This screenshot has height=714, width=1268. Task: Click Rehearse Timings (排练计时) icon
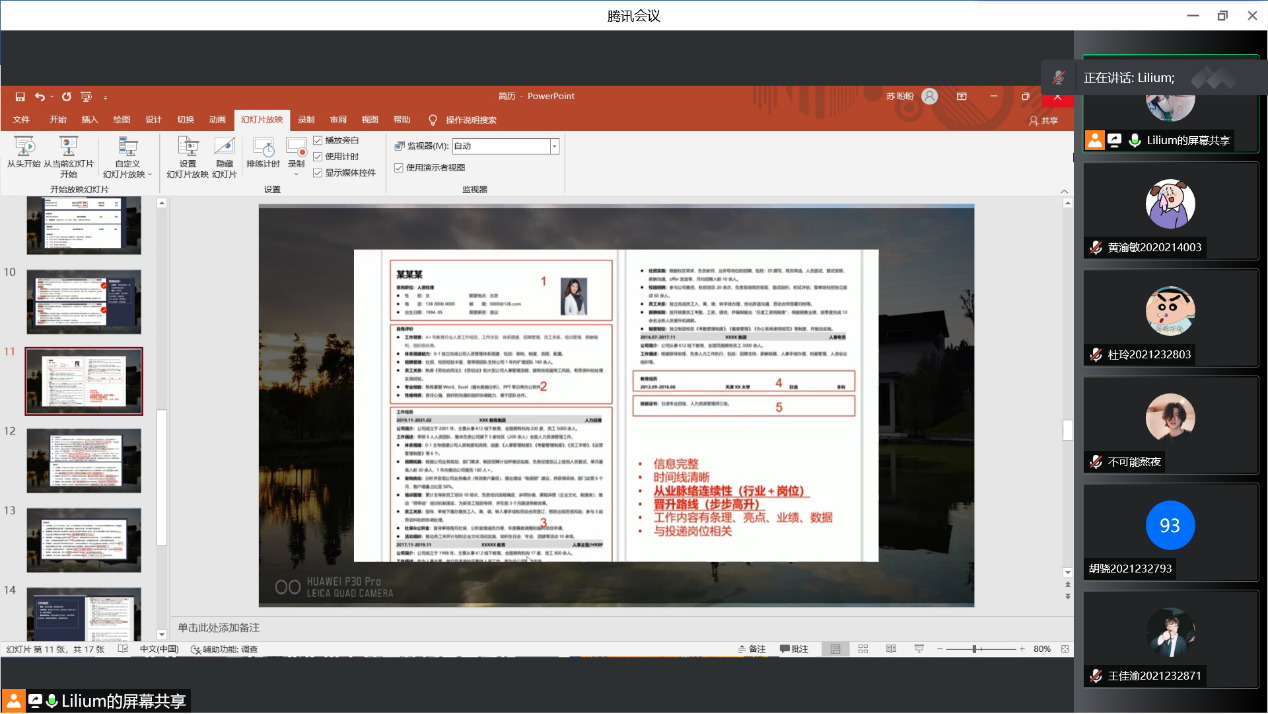(263, 148)
